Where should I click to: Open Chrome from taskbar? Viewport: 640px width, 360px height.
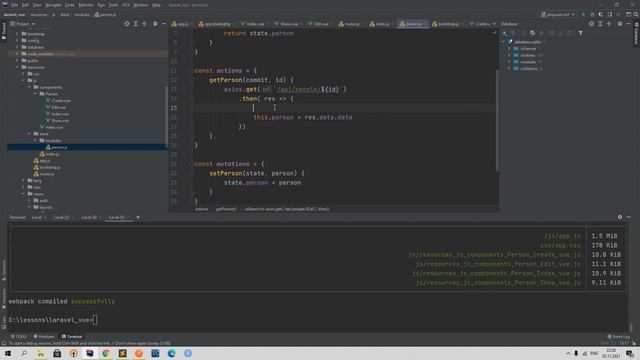point(106,353)
